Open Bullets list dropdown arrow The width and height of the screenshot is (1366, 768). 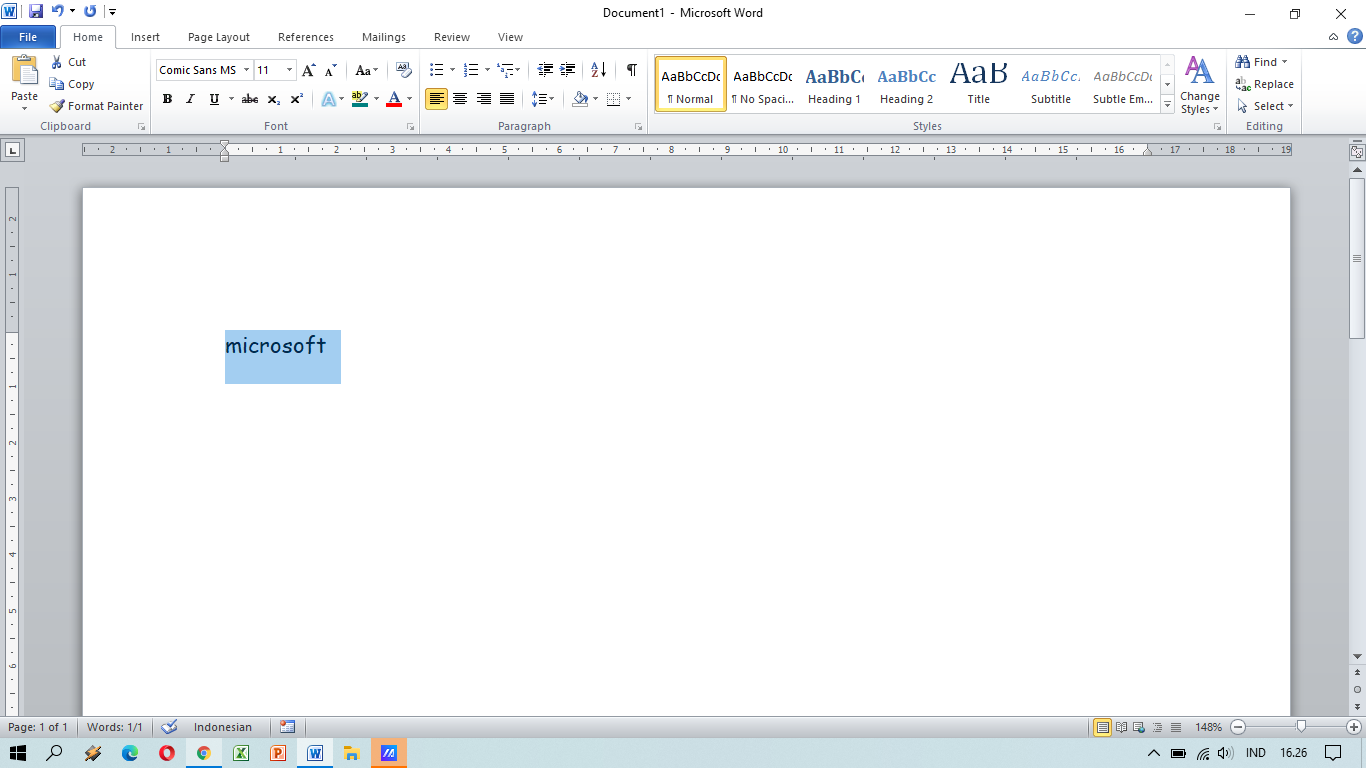coord(452,70)
